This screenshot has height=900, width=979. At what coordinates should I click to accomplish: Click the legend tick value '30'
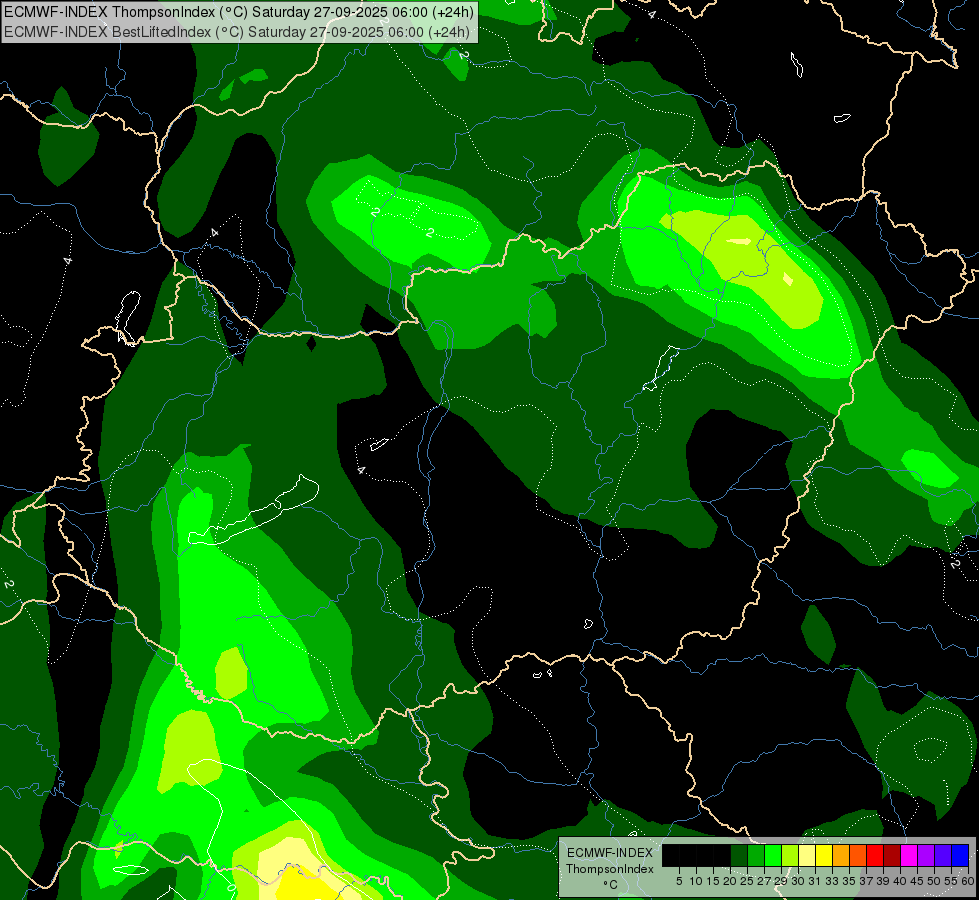click(798, 881)
